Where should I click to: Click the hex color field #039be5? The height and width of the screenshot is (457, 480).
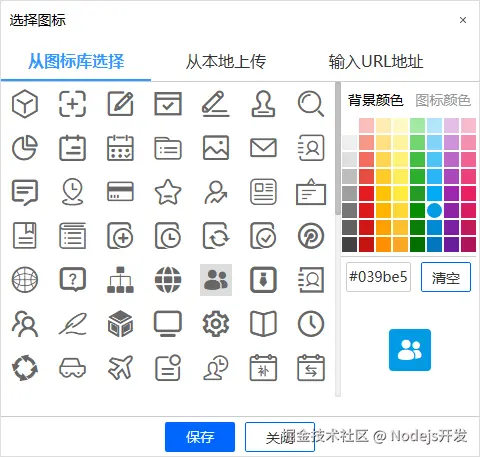(x=378, y=277)
